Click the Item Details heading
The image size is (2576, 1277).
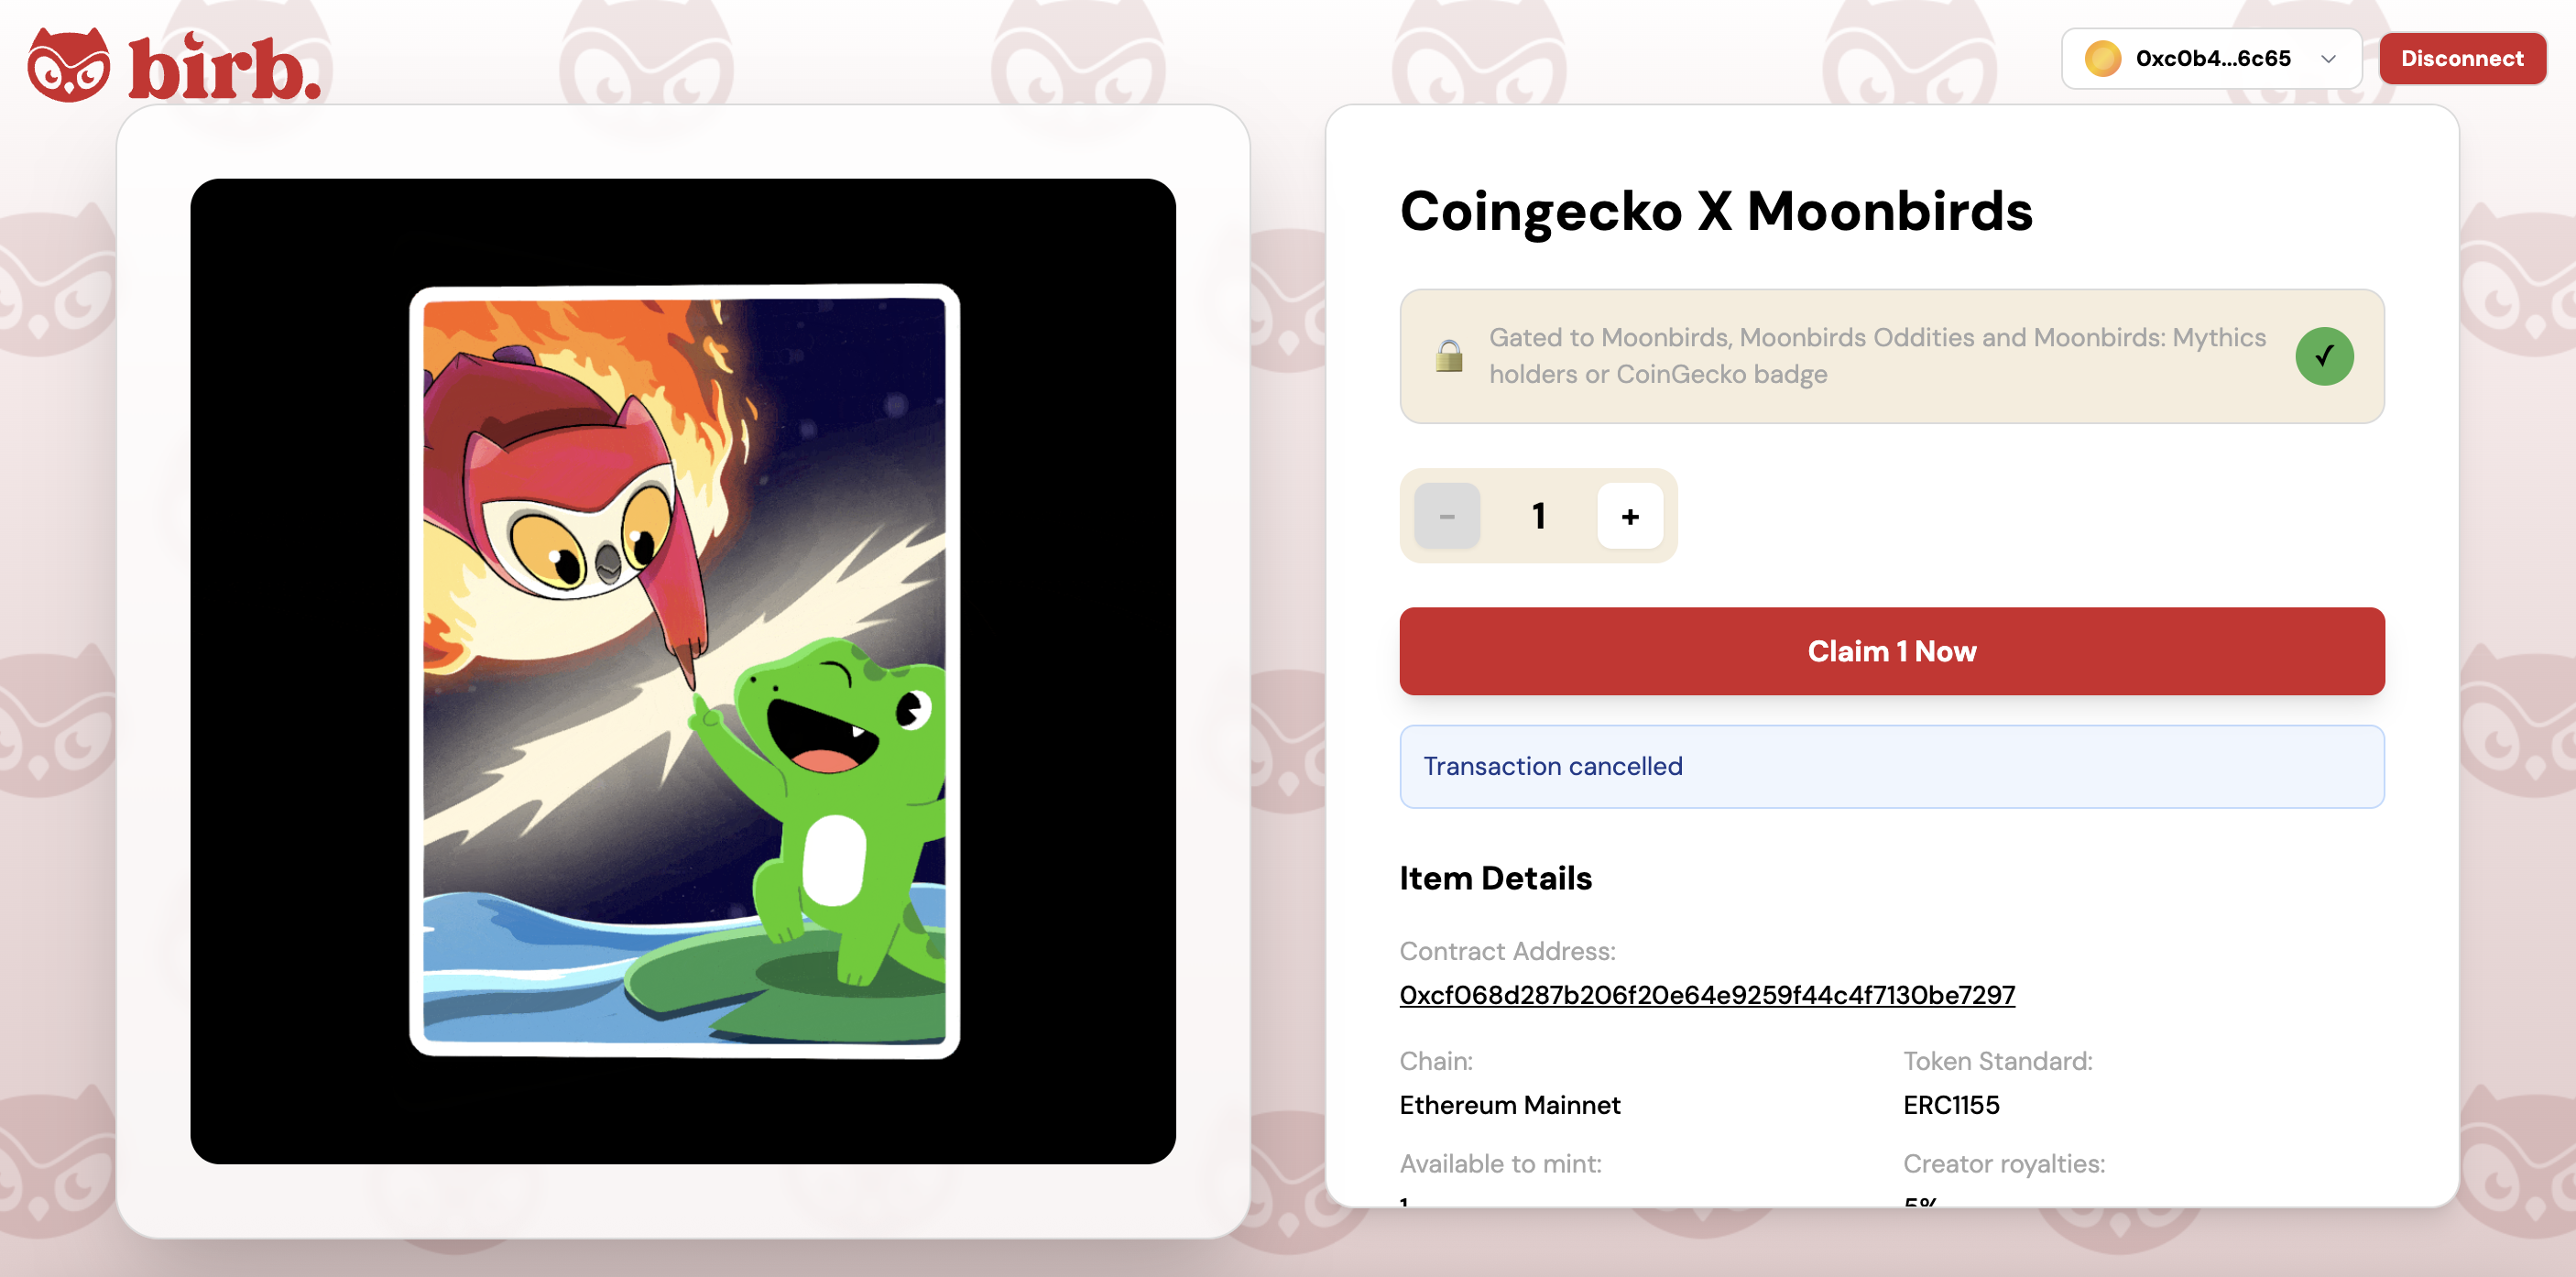1495,878
